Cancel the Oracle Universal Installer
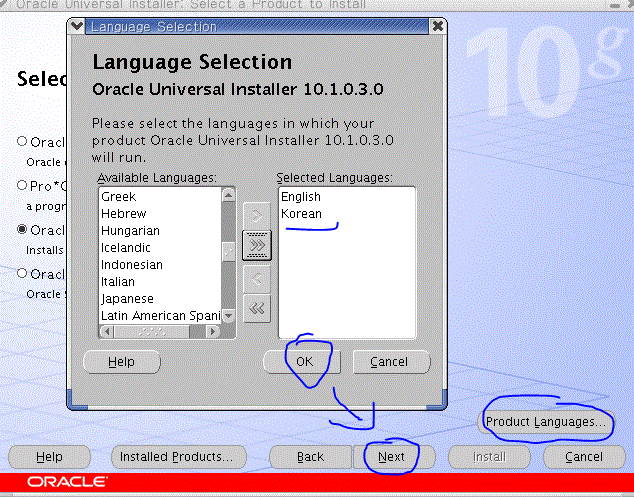This screenshot has height=497, width=634. point(584,457)
